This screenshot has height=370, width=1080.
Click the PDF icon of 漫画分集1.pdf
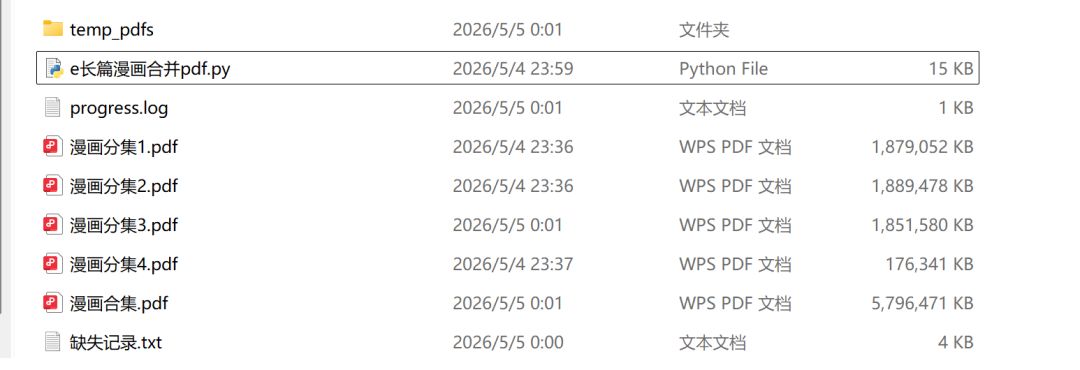53,147
